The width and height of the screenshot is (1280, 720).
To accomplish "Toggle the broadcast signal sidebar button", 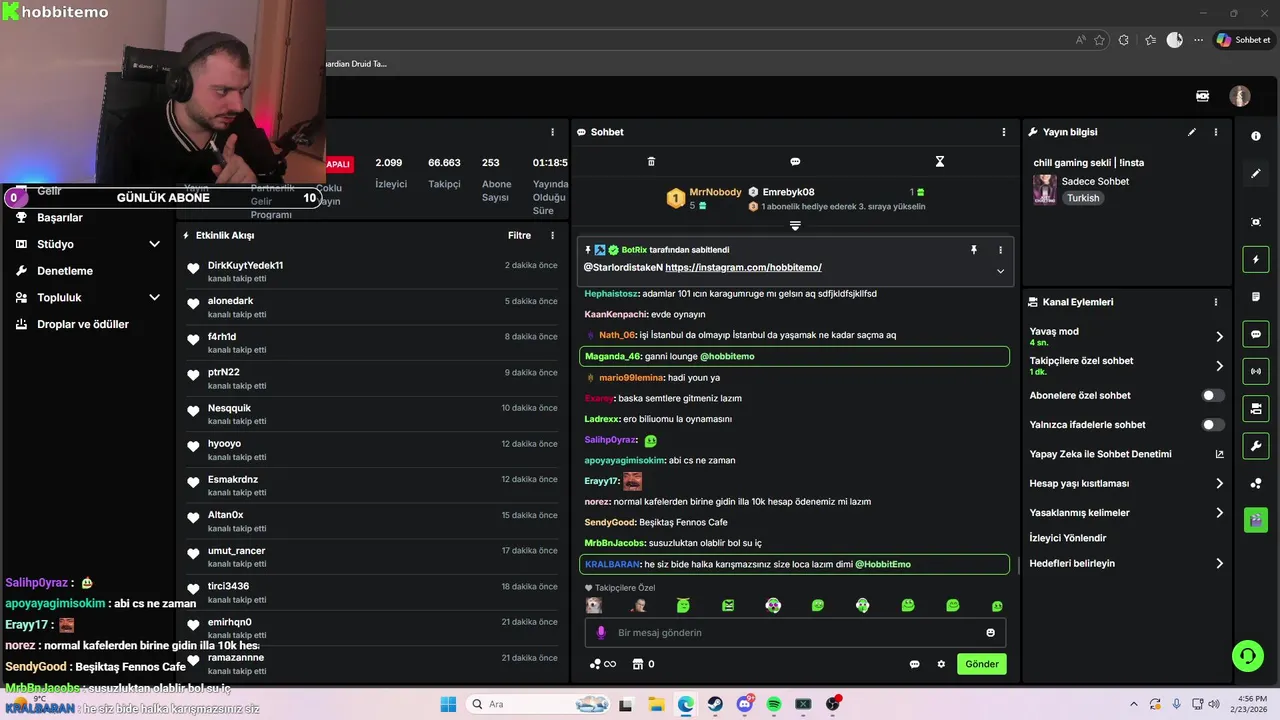I will 1256,371.
